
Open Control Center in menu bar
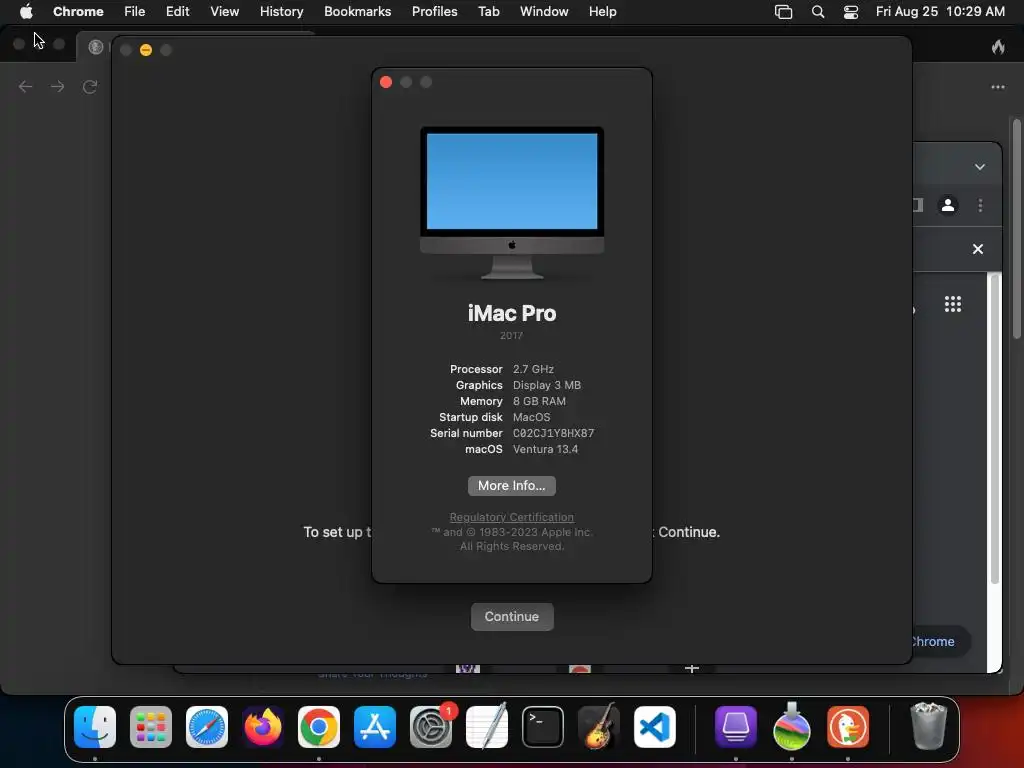[x=851, y=12]
